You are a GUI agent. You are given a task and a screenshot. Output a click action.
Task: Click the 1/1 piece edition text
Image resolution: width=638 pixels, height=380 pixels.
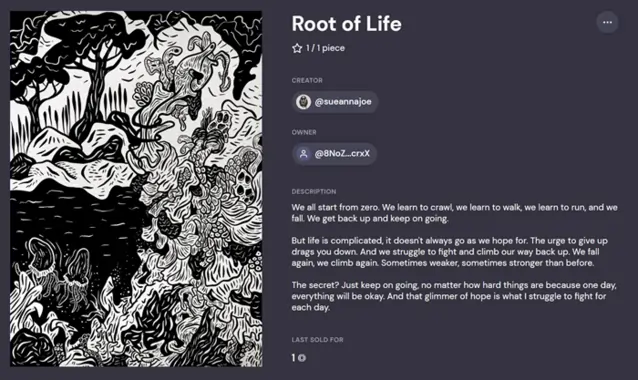325,48
